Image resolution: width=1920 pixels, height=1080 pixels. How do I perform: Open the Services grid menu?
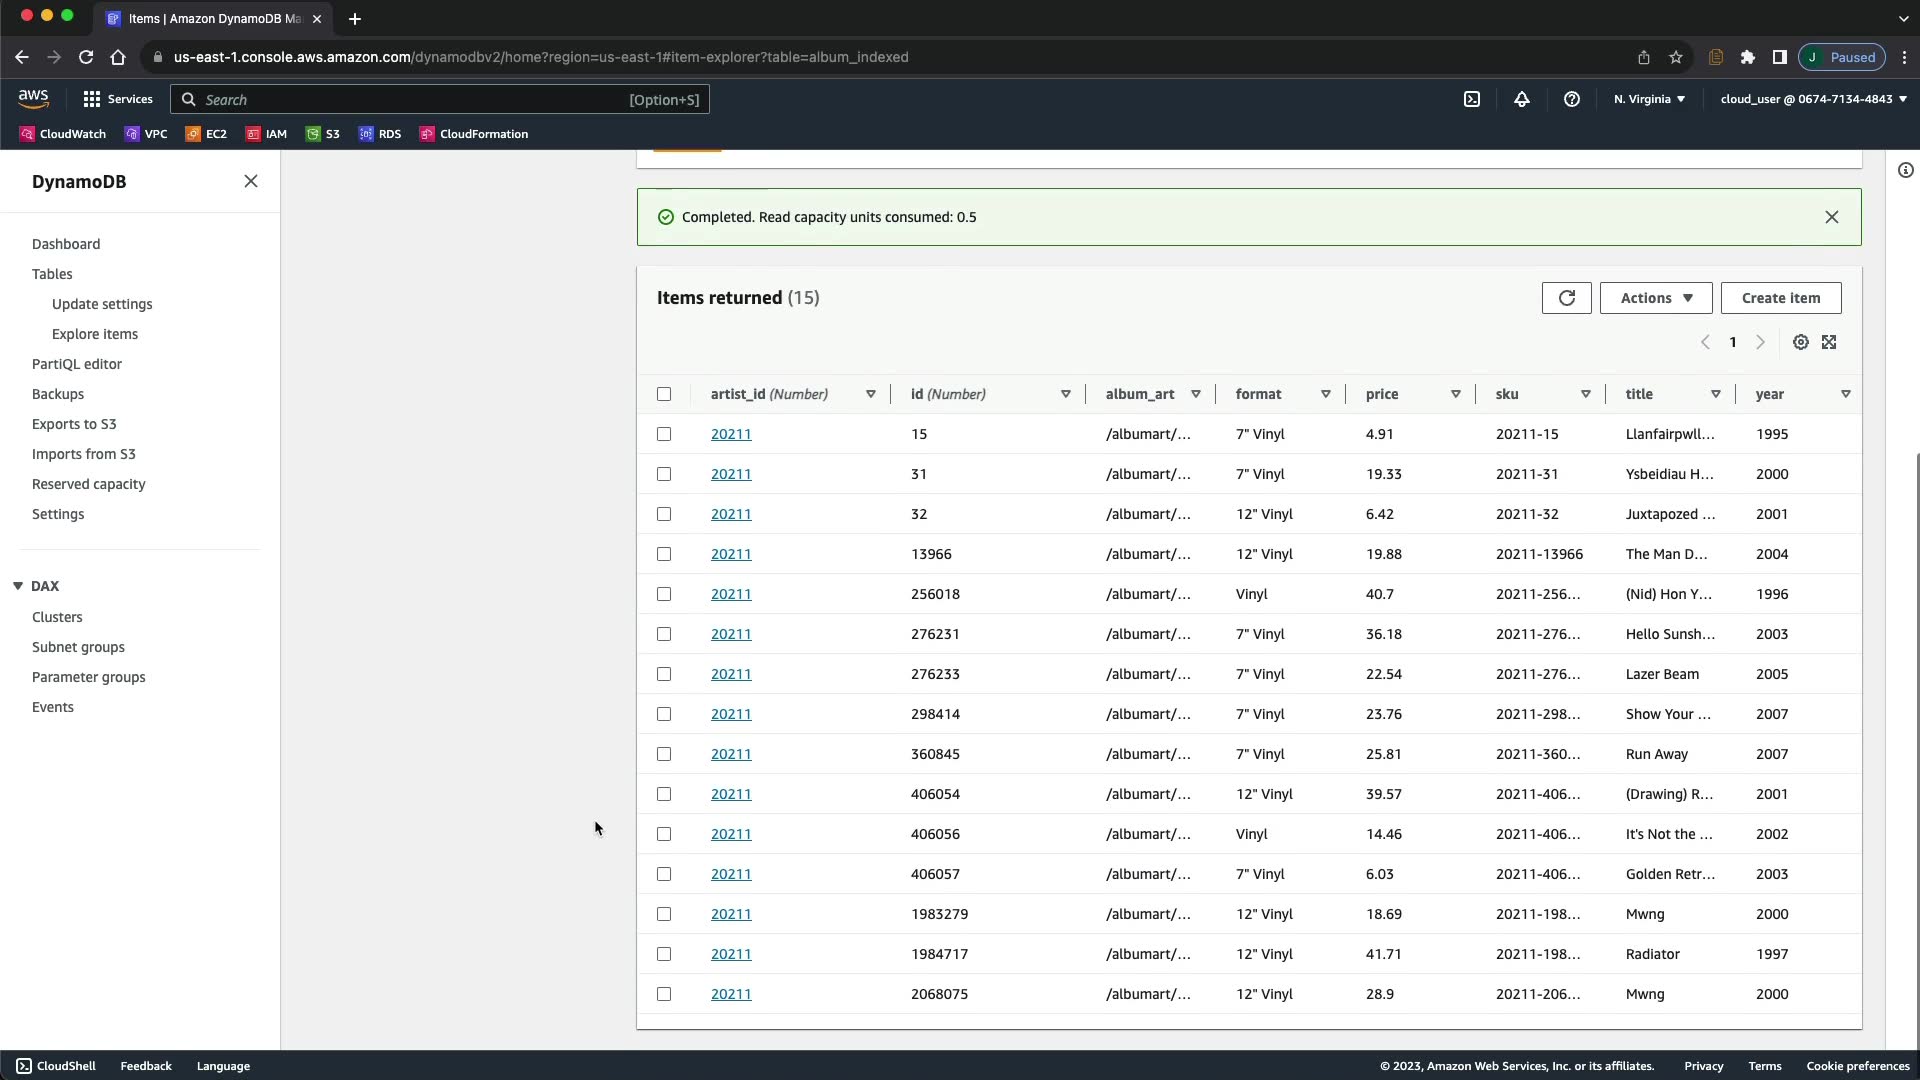[118, 99]
